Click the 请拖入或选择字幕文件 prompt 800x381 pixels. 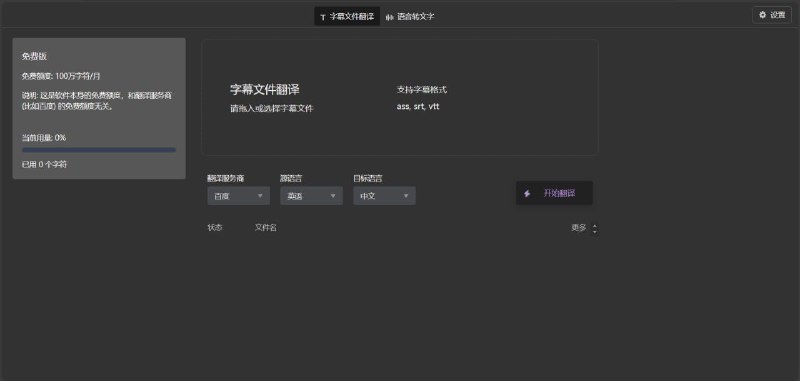[272, 109]
